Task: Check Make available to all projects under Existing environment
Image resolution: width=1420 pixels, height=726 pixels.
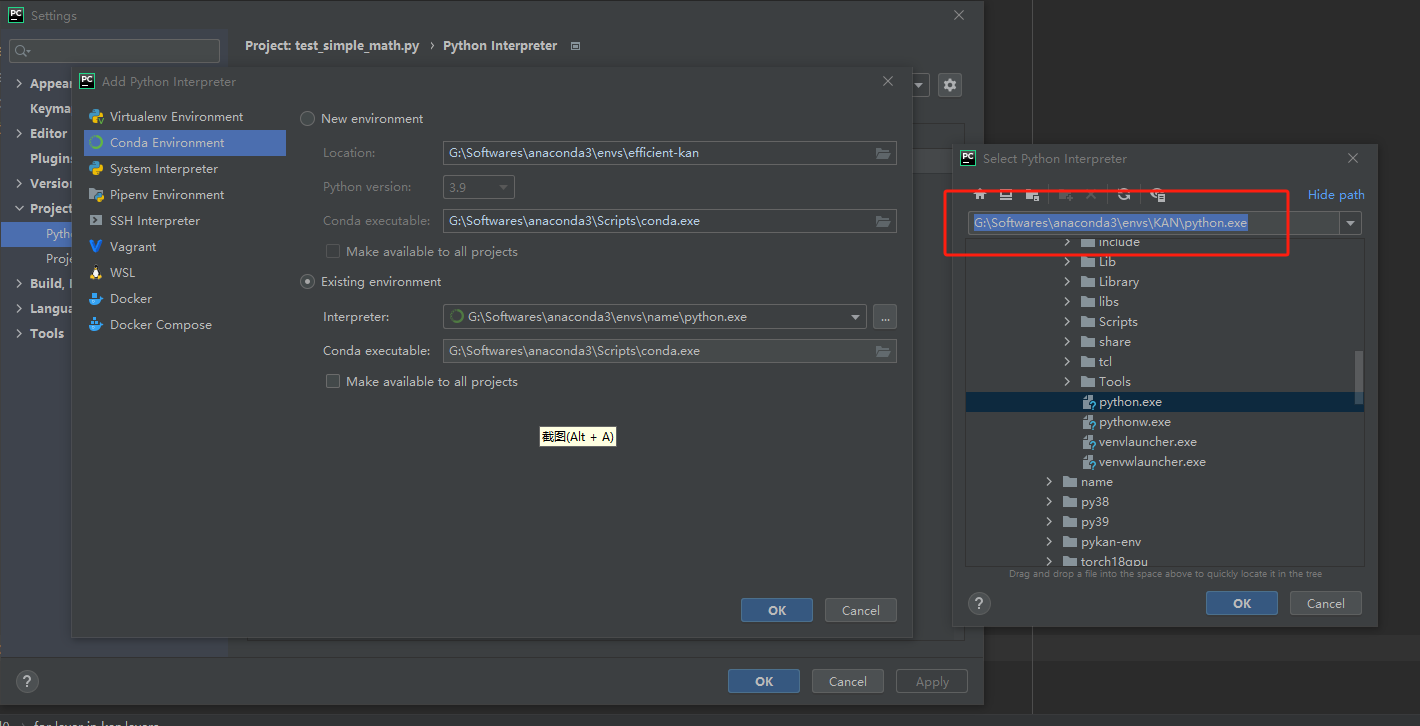Action: click(333, 382)
